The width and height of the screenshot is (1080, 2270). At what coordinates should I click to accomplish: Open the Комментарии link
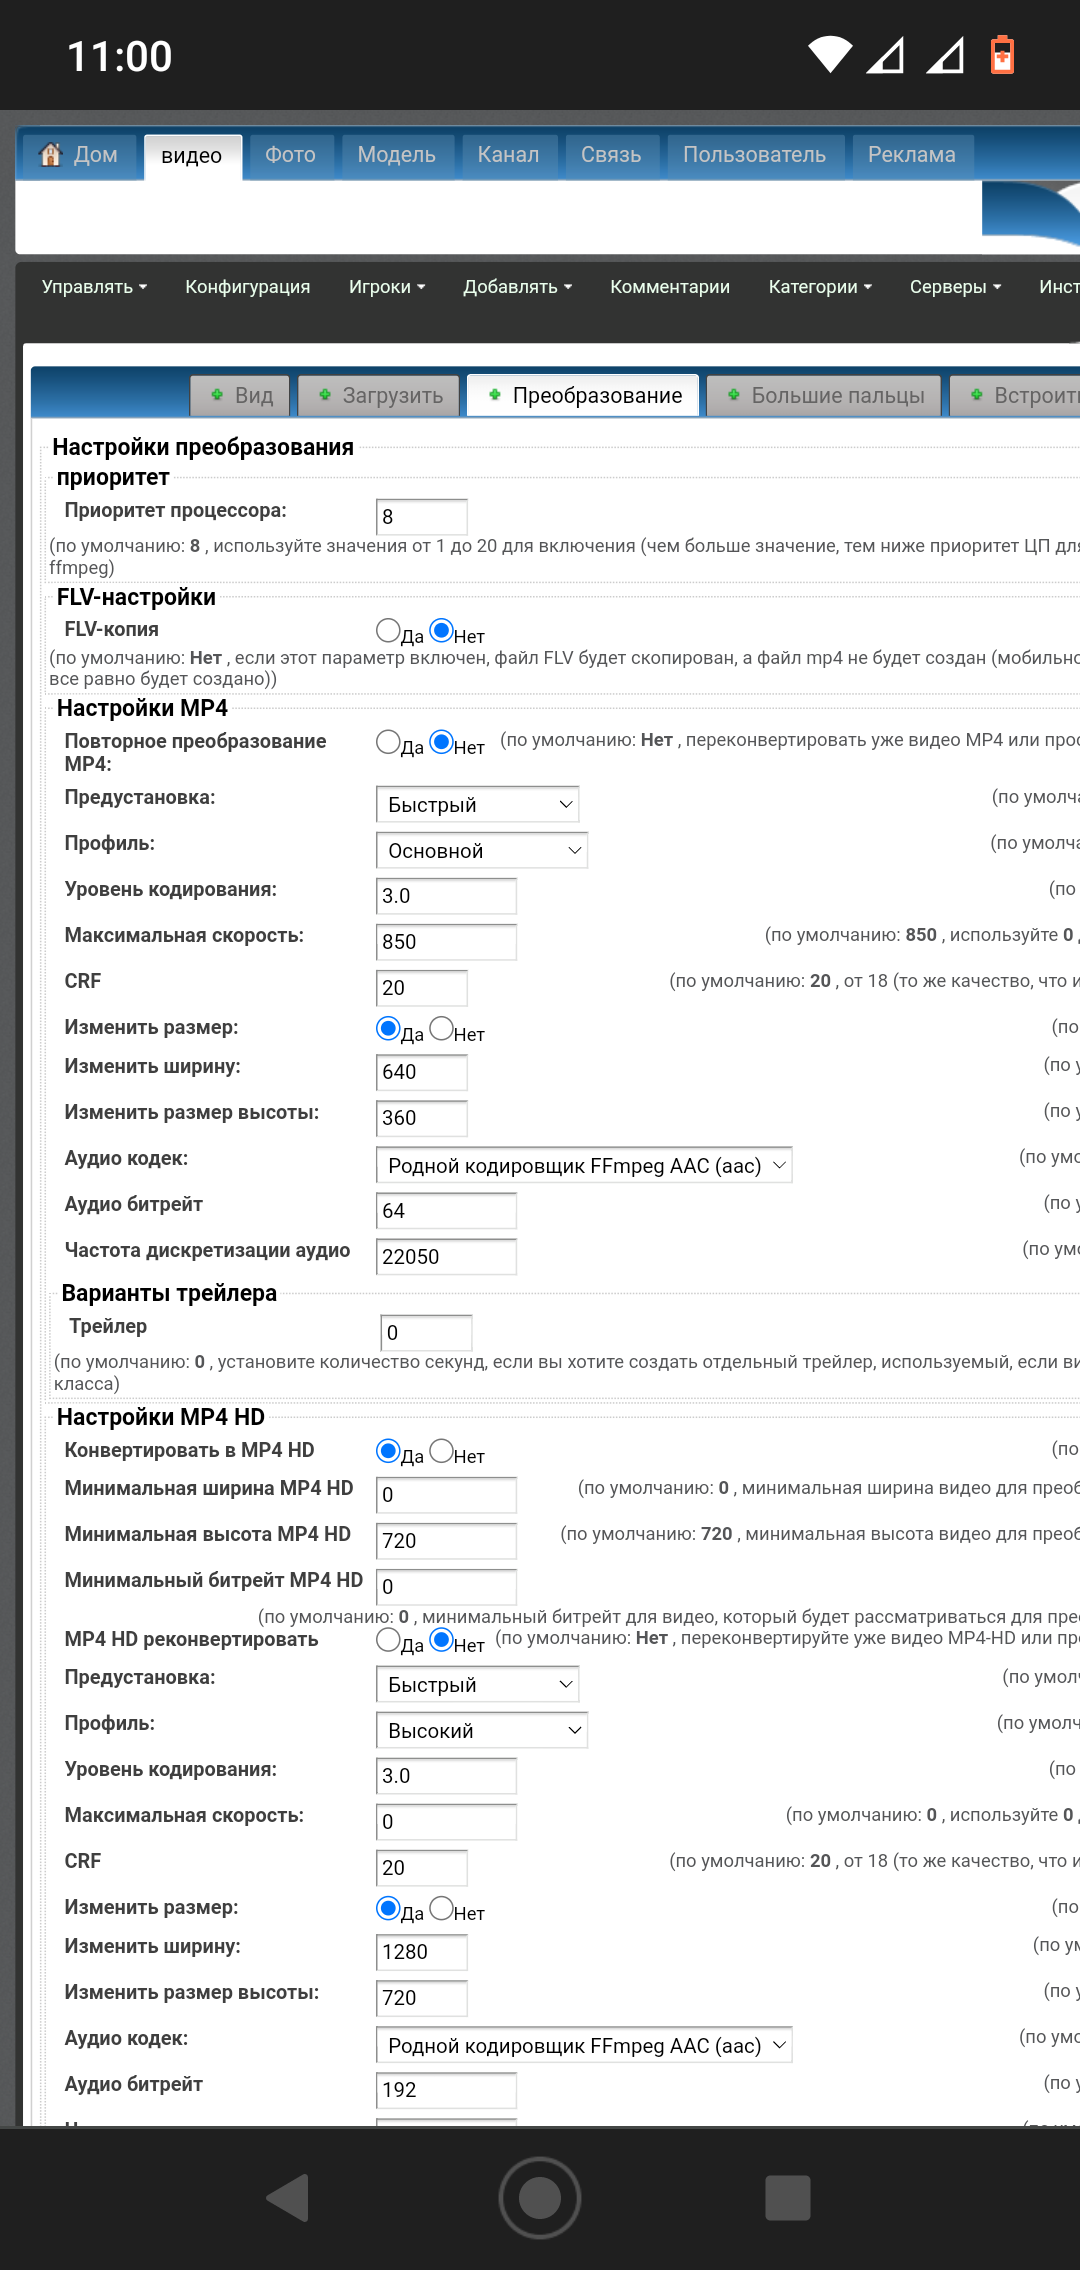pos(669,287)
